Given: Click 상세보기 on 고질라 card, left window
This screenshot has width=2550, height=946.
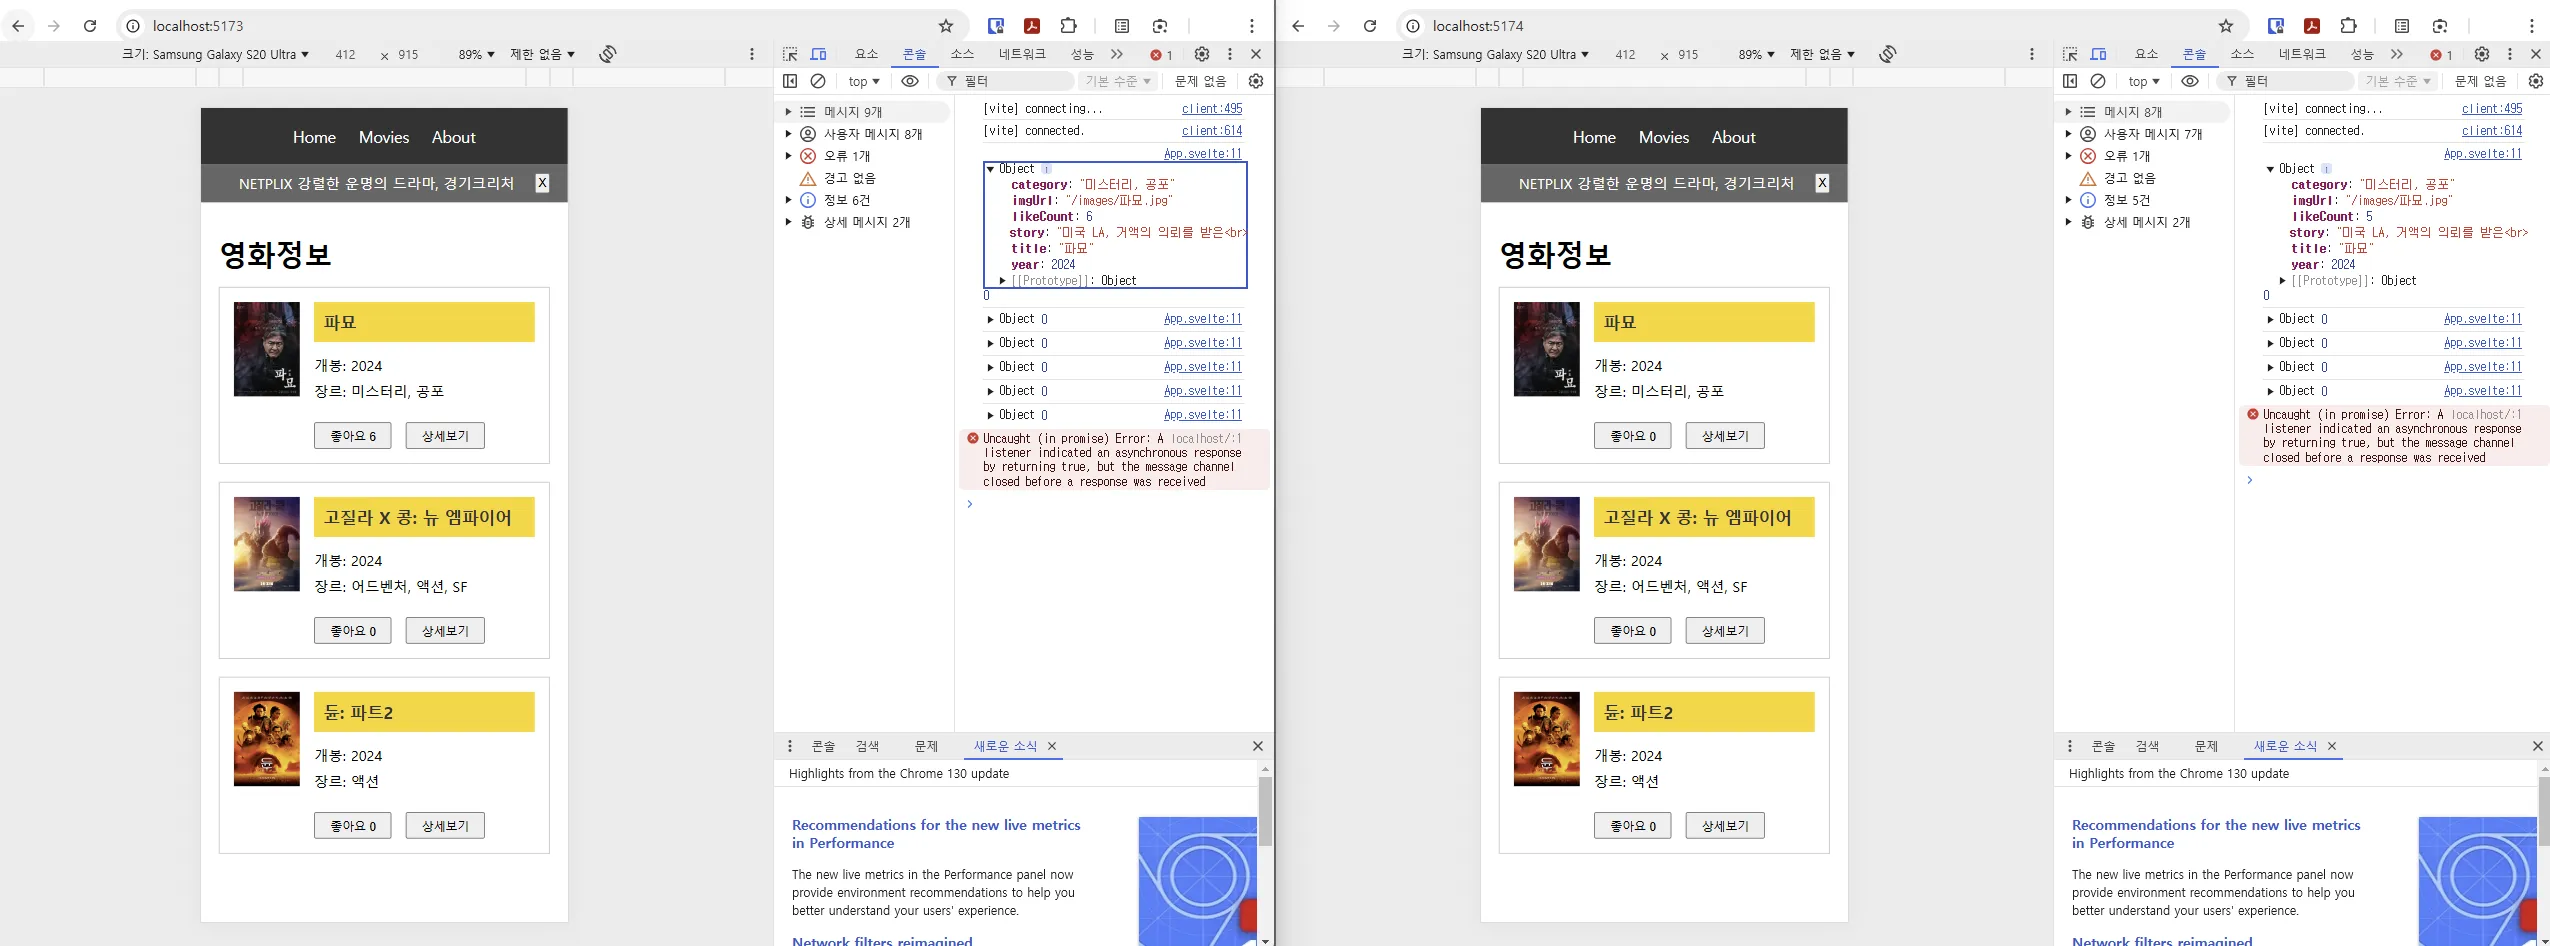Looking at the screenshot, I should tap(445, 631).
